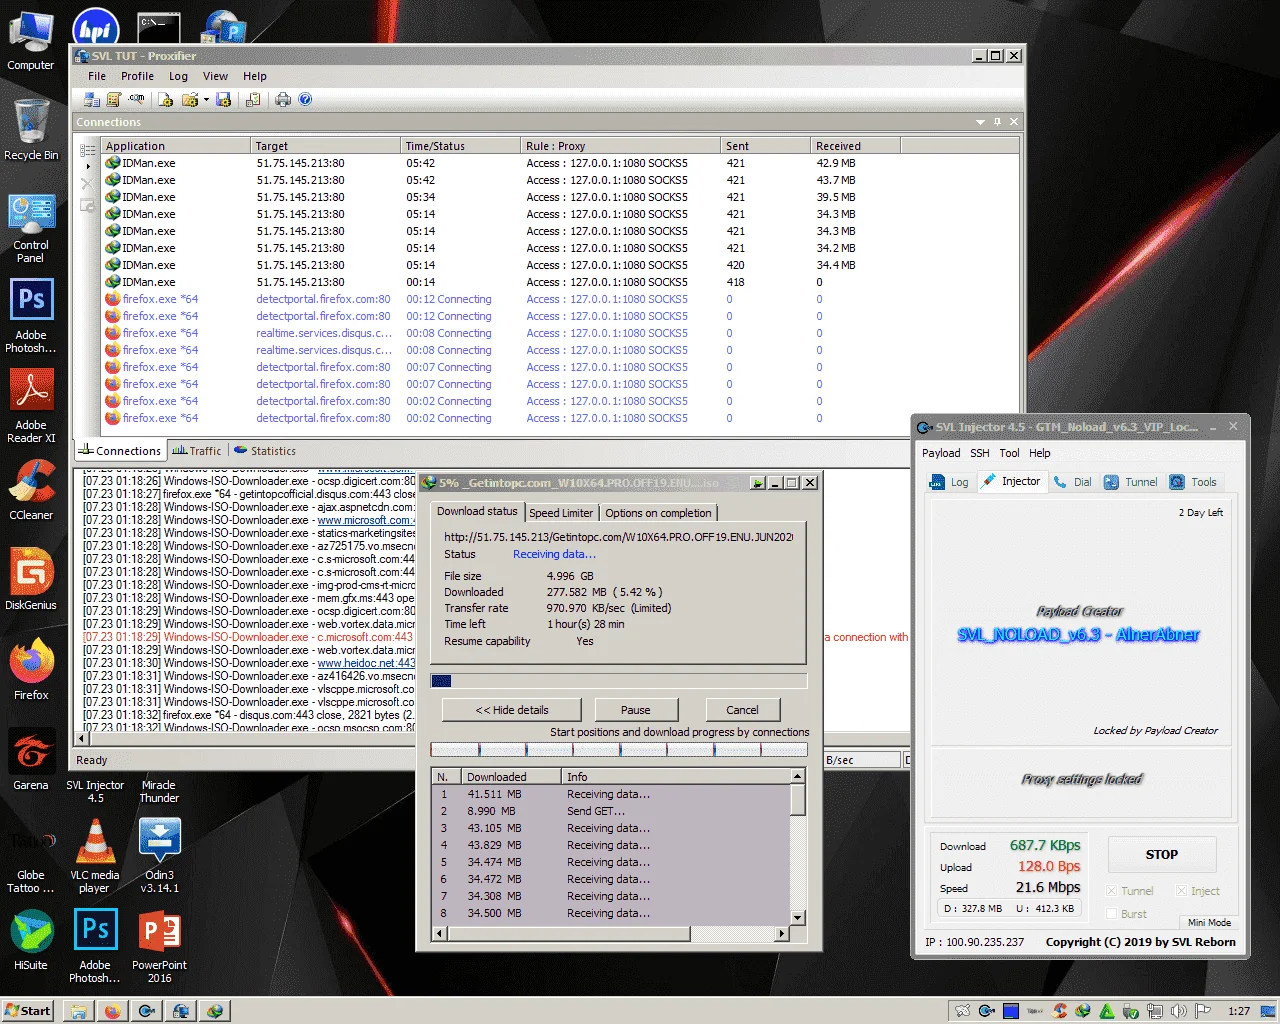Click STOP button in SVL Injector

click(x=1162, y=855)
